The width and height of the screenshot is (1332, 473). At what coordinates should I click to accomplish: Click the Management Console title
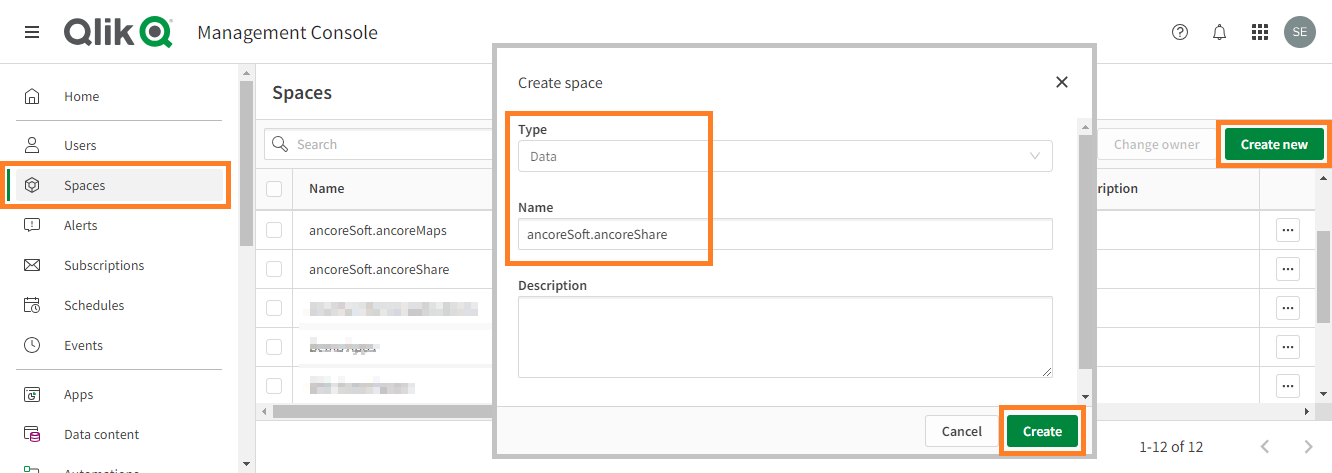pos(288,32)
